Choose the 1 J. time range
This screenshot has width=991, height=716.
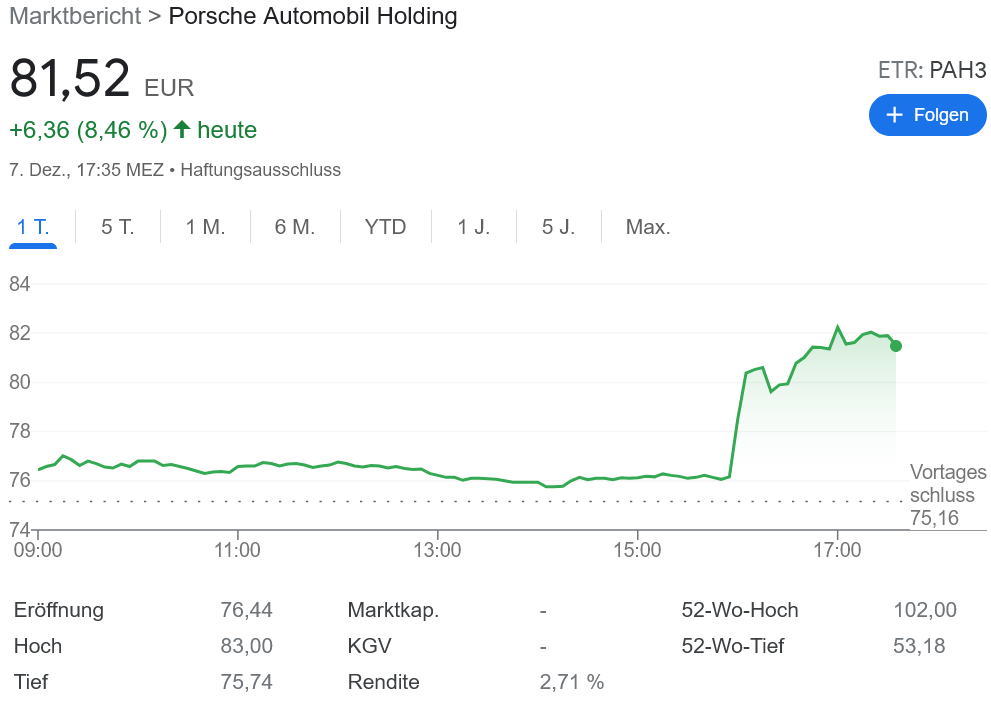pyautogui.click(x=474, y=227)
